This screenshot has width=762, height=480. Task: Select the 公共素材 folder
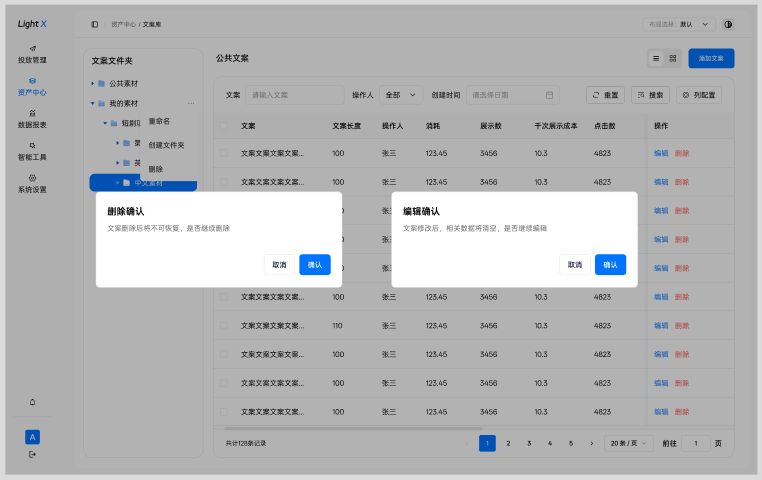123,84
